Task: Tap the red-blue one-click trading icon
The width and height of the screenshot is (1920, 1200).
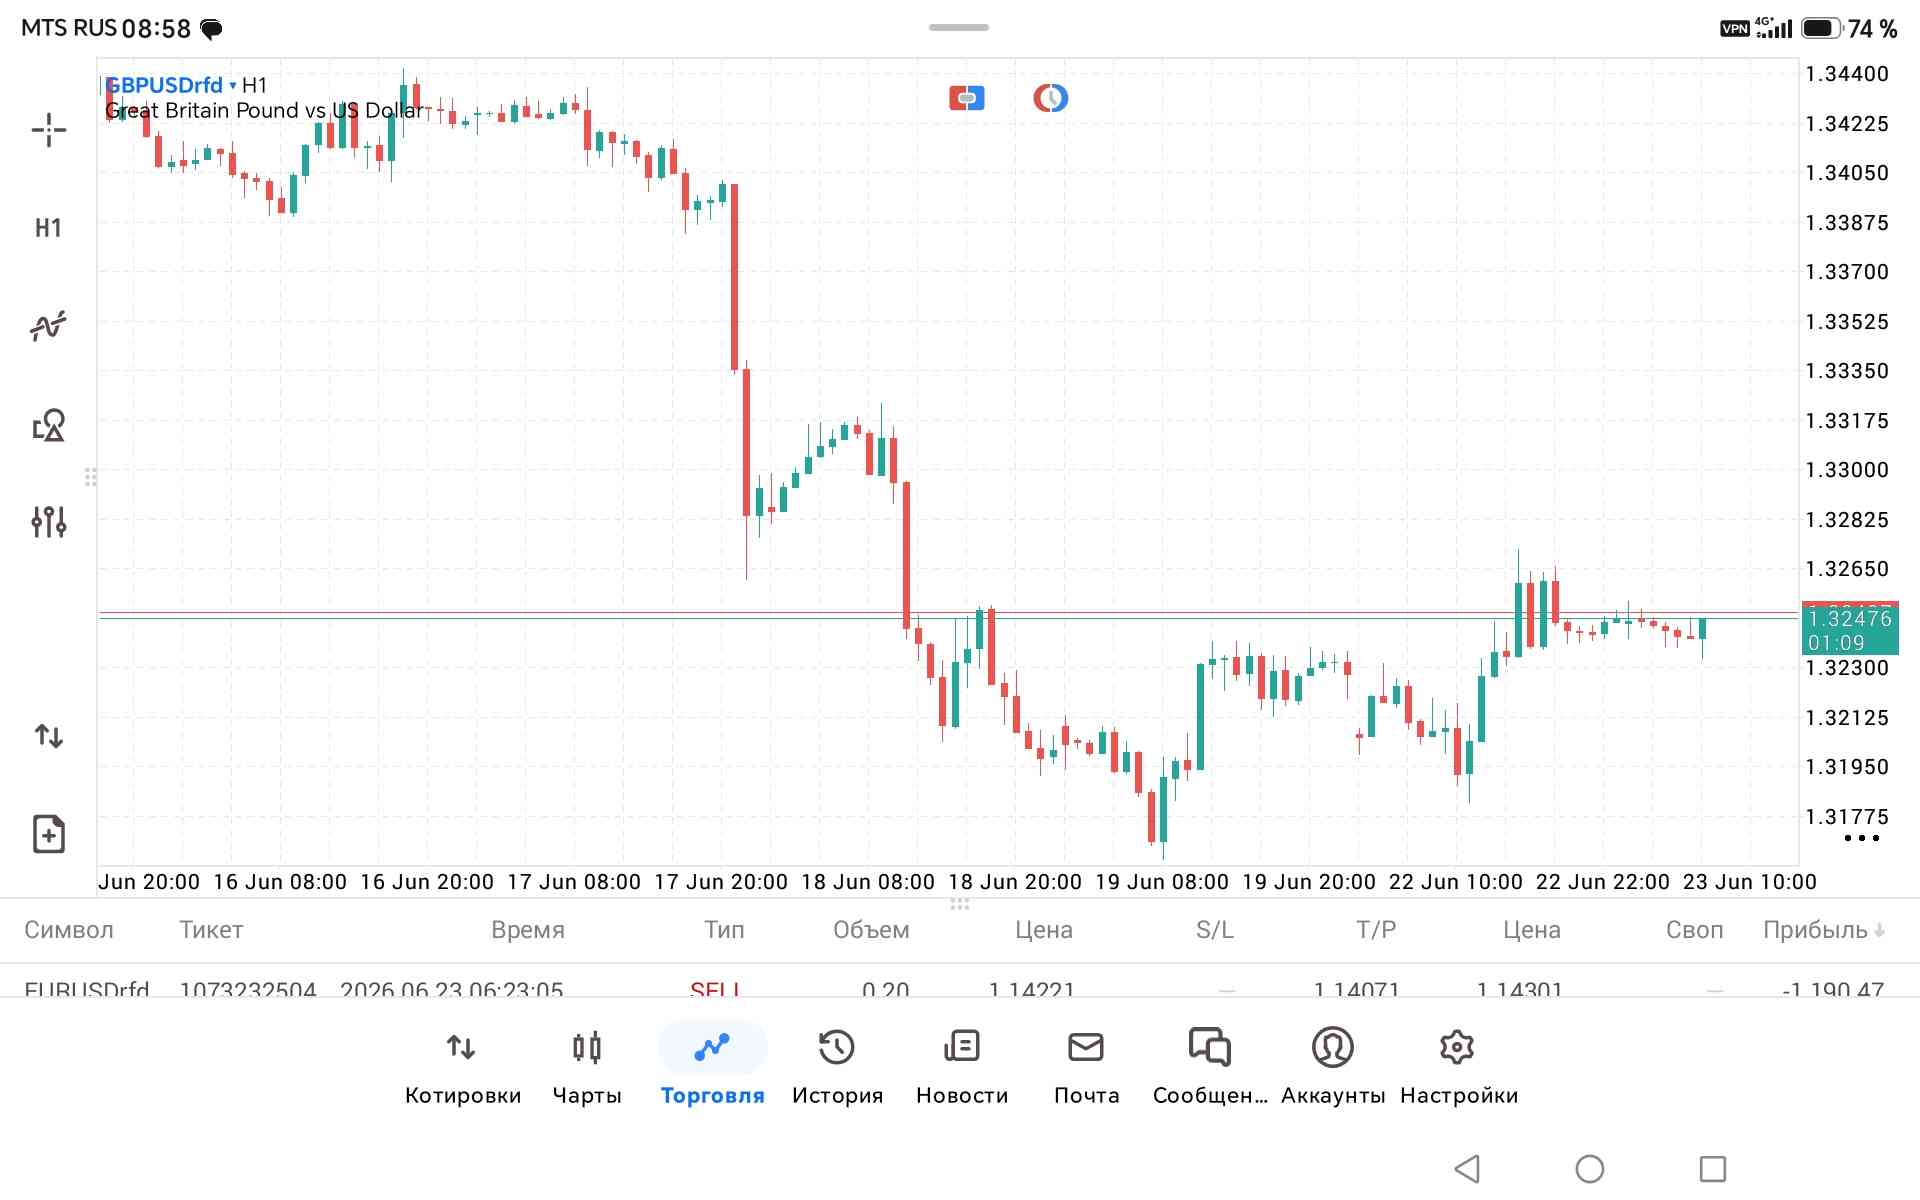Action: click(966, 98)
